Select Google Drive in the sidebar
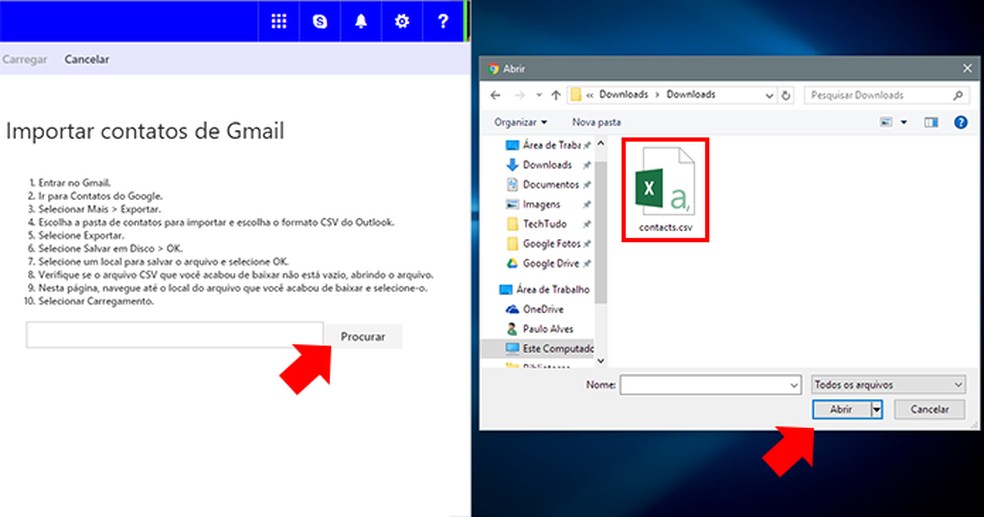 (x=548, y=264)
